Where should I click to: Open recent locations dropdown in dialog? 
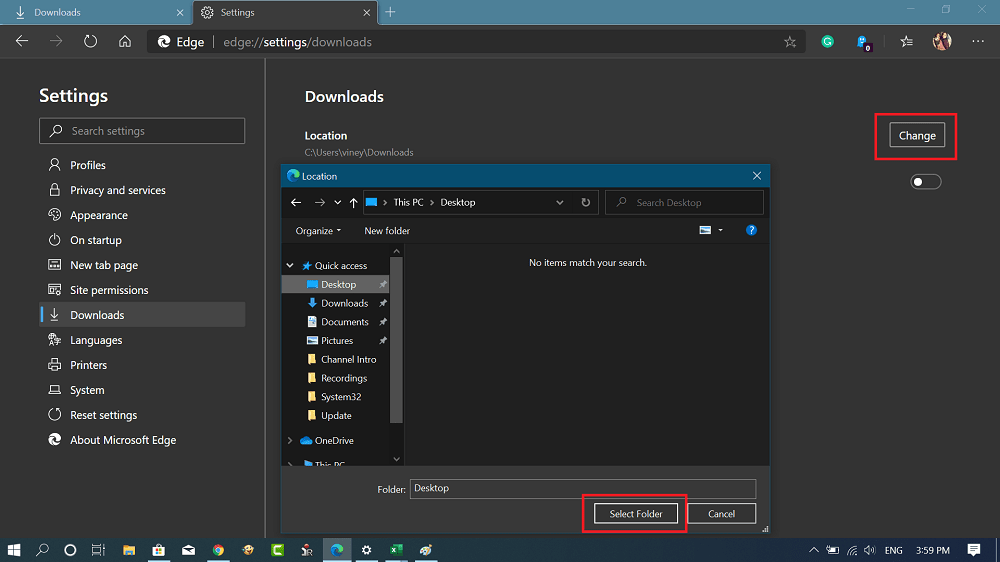click(337, 202)
